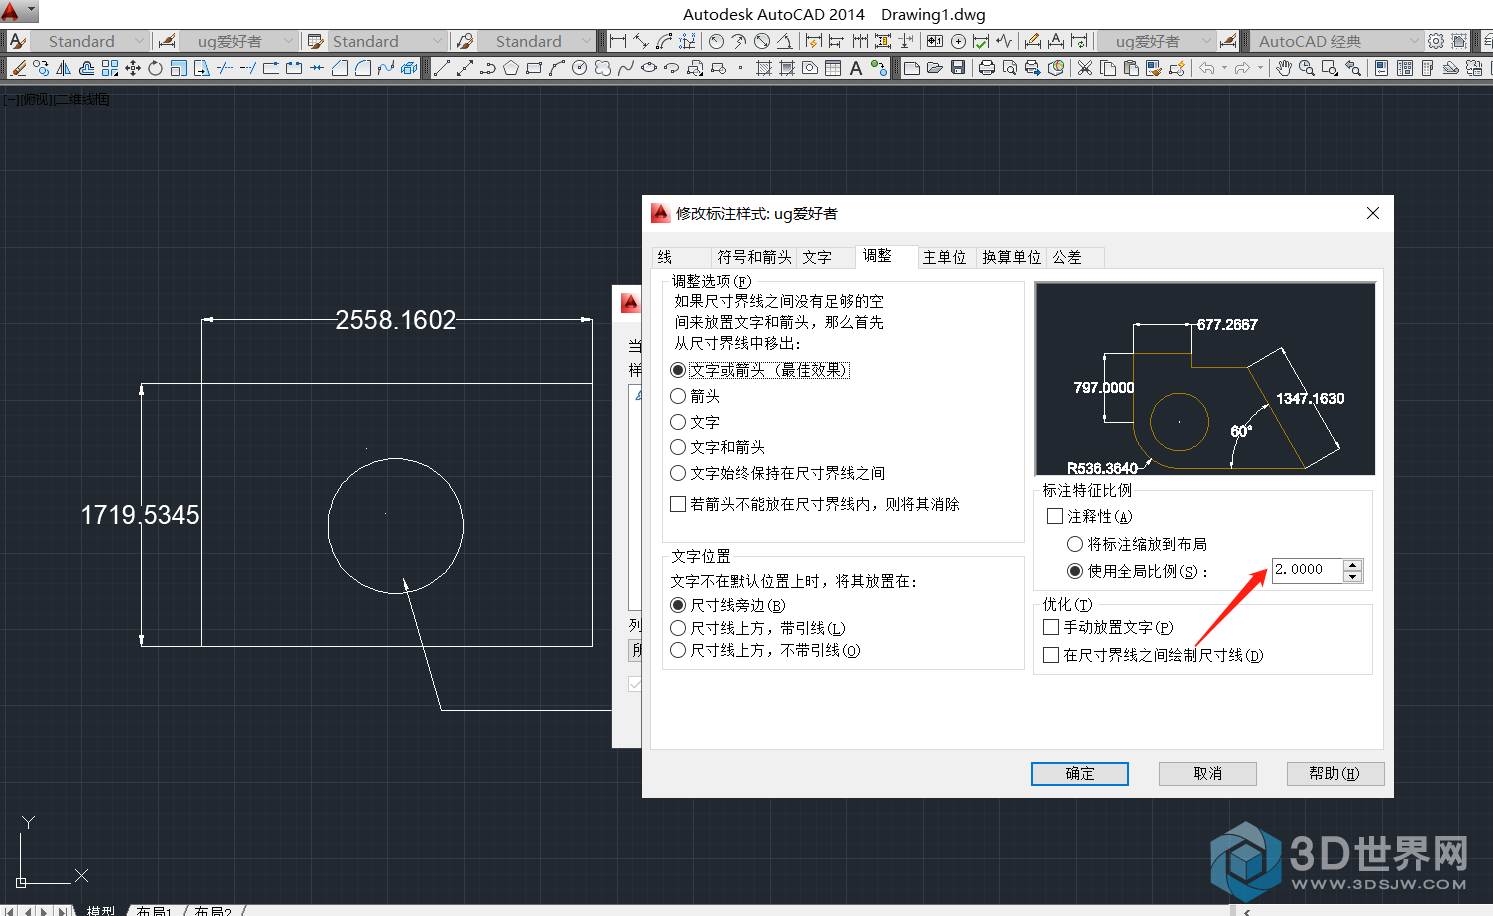The height and width of the screenshot is (916, 1493).
Task: Switch to the 文字 tab
Action: (x=825, y=257)
